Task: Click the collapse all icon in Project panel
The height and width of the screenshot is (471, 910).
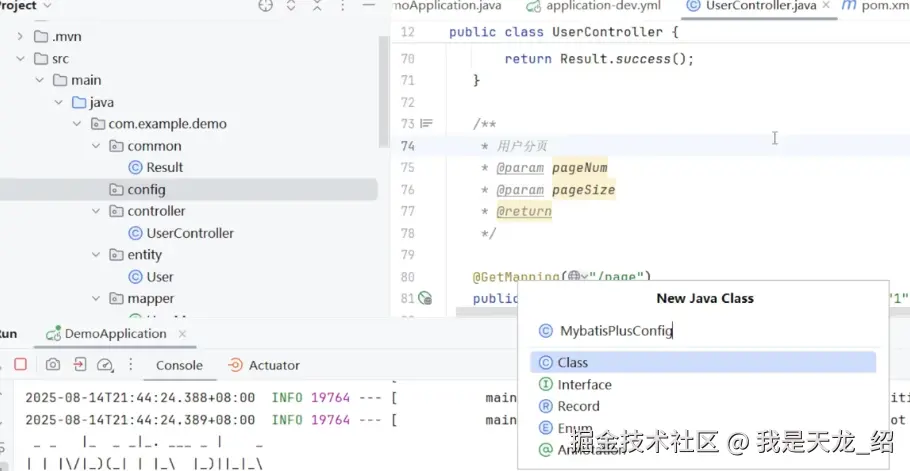Action: [x=317, y=6]
